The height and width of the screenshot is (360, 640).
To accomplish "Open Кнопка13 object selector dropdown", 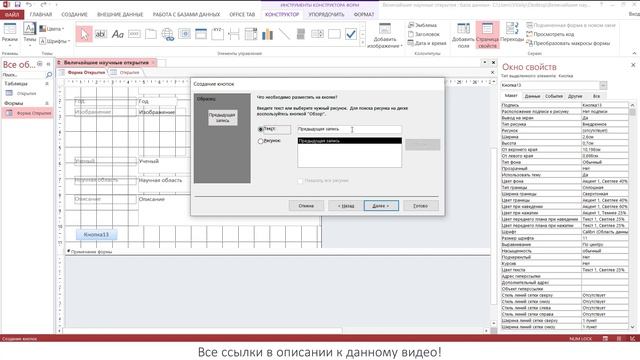I will coord(603,85).
